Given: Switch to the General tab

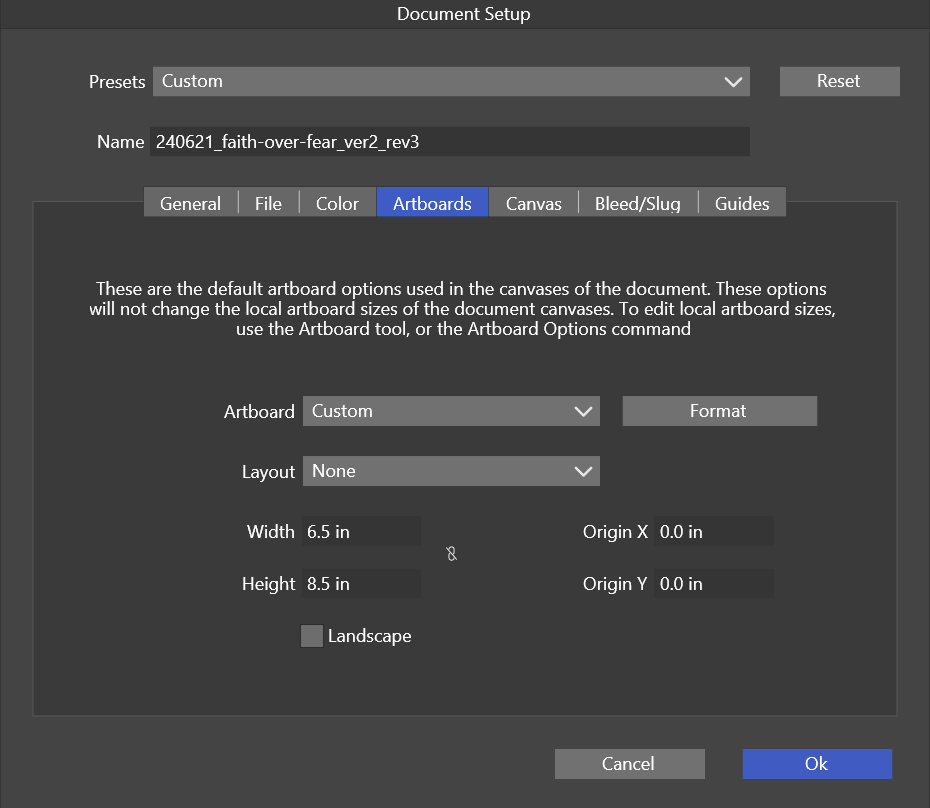Looking at the screenshot, I should click(190, 203).
